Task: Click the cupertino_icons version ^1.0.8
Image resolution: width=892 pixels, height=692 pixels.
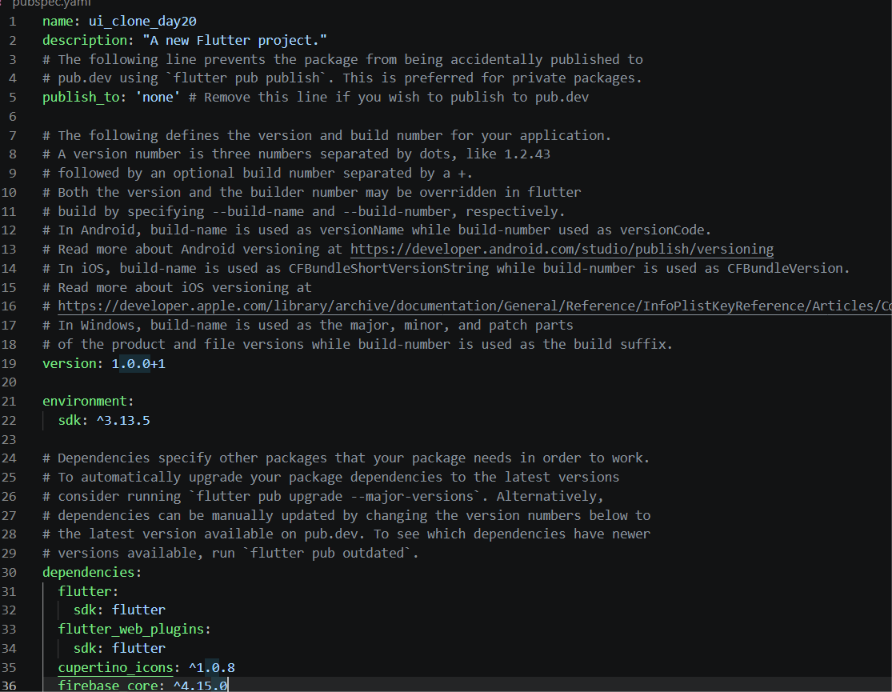Action: pos(212,668)
